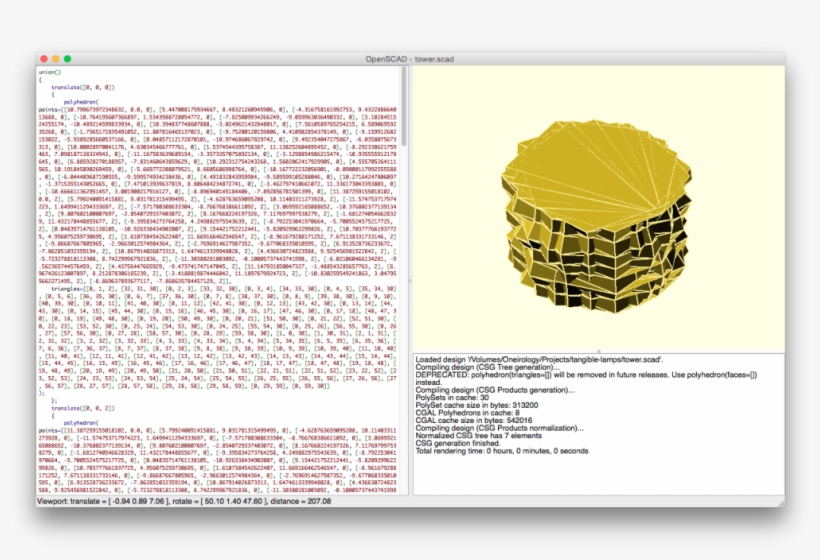Click the first 'translate([0, 0, 0])' line
This screenshot has height=560, width=820.
(x=83, y=87)
